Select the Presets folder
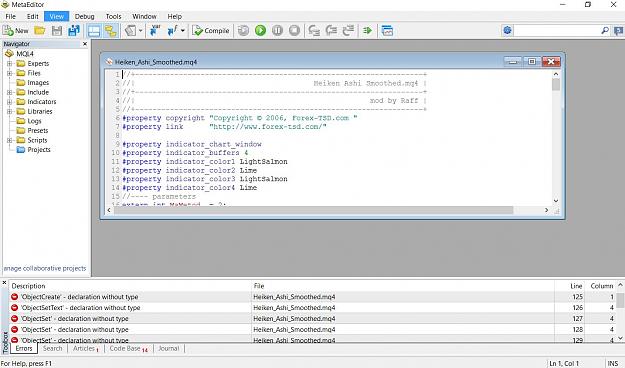 37,130
